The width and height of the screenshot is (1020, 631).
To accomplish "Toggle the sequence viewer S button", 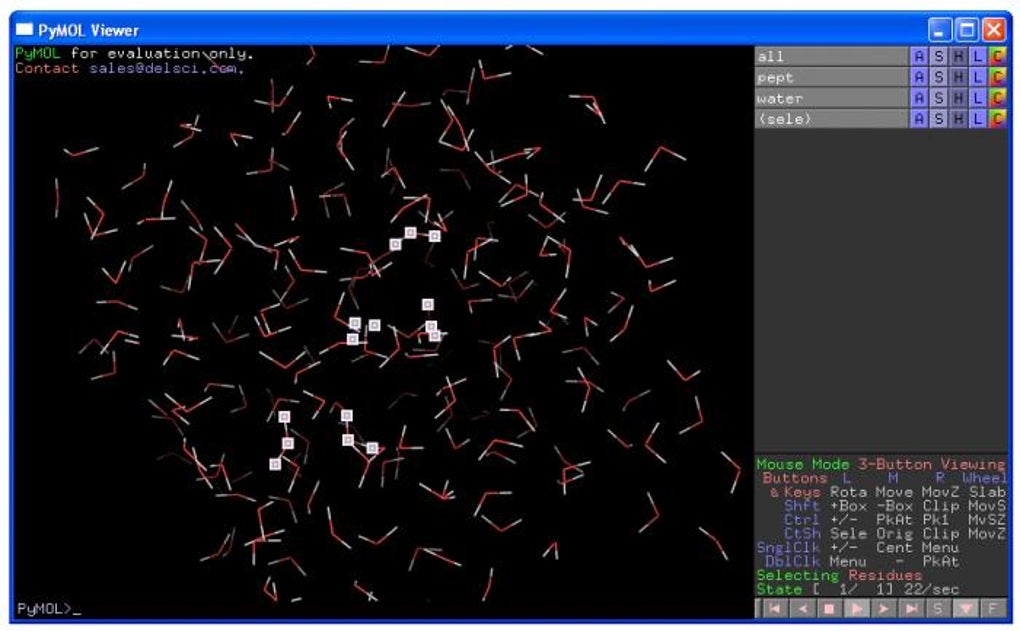I will pos(938,609).
